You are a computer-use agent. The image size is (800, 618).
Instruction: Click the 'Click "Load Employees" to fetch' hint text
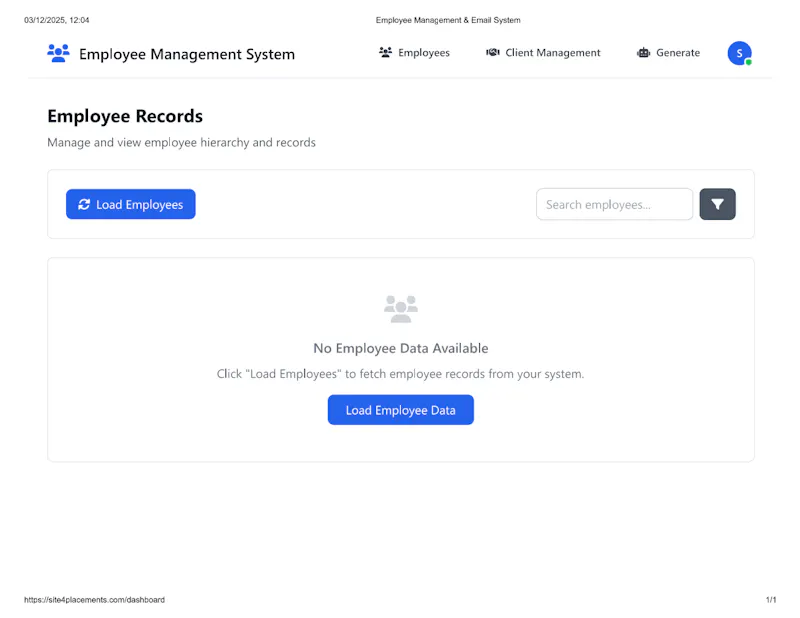(x=401, y=374)
